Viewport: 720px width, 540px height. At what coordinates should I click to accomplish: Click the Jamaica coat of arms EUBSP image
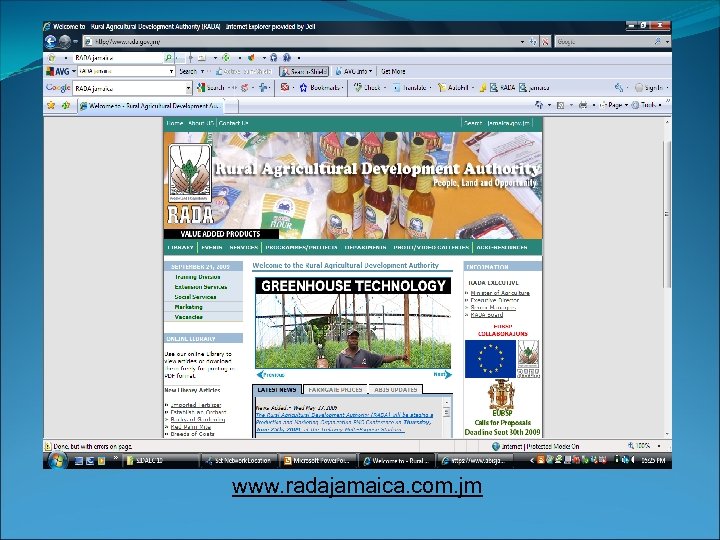[x=501, y=394]
